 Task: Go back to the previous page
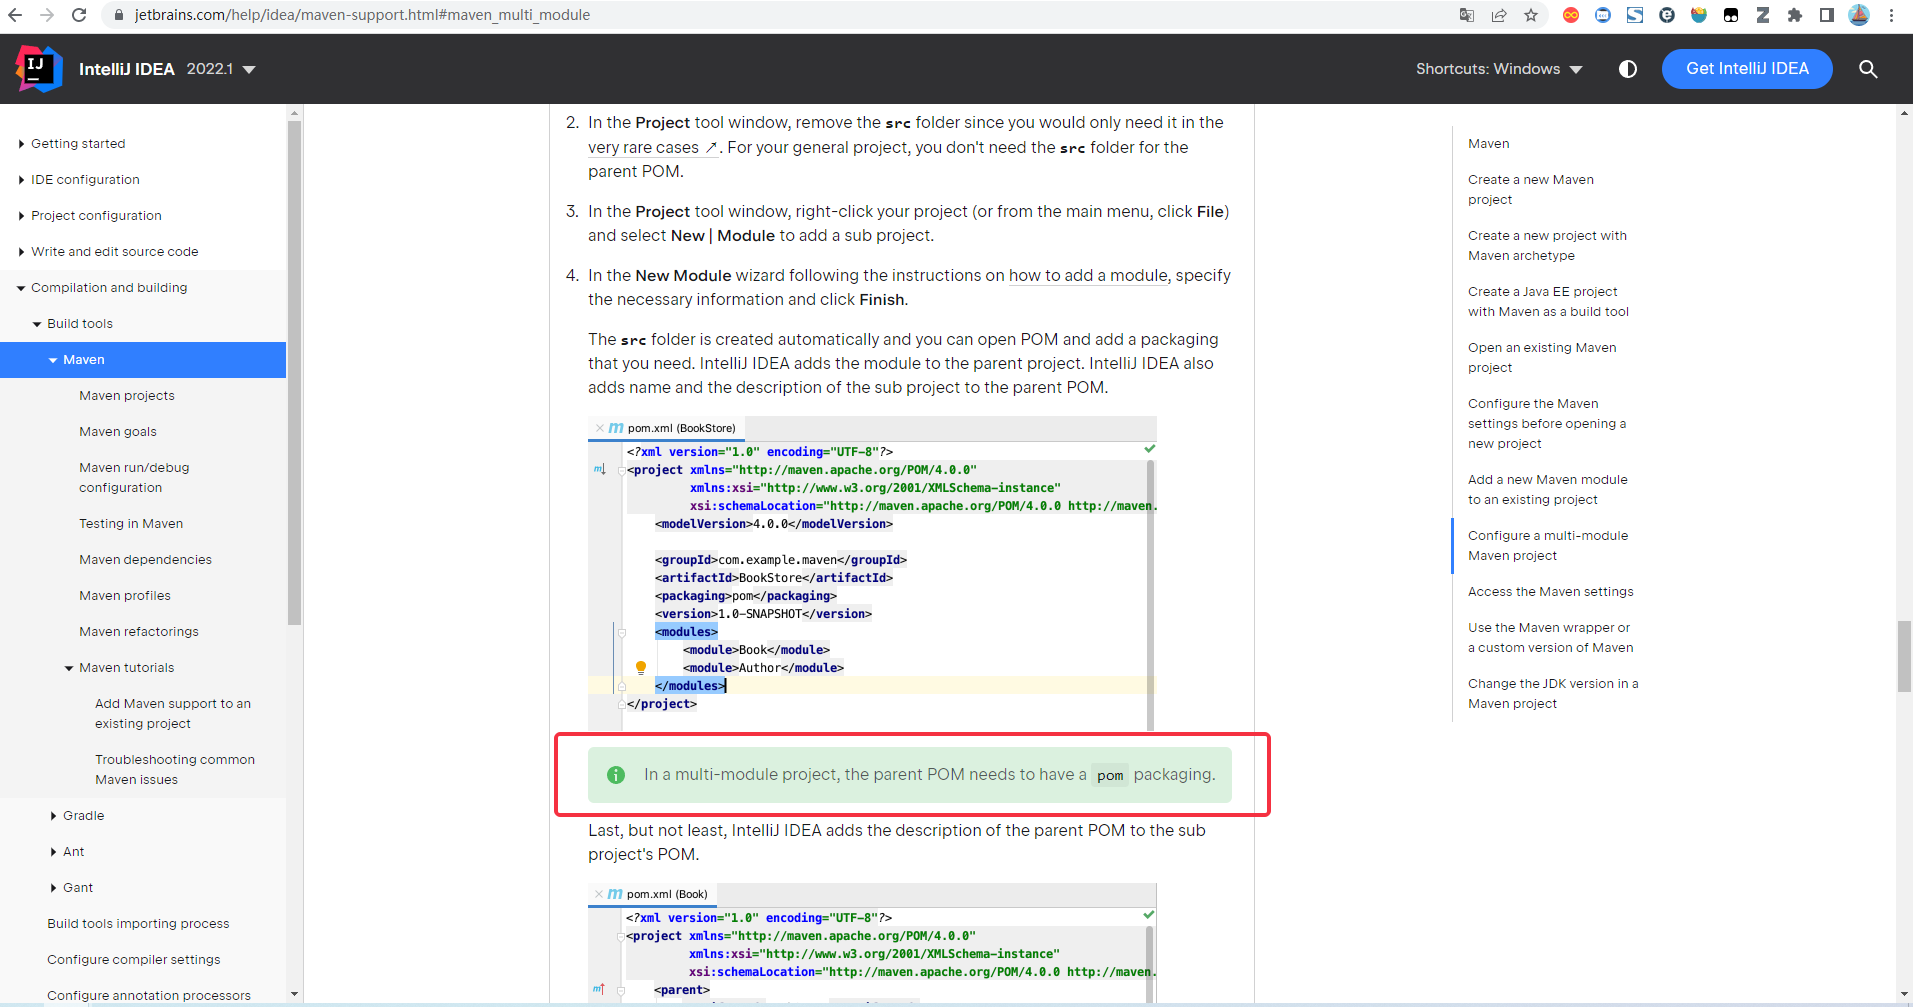(15, 15)
